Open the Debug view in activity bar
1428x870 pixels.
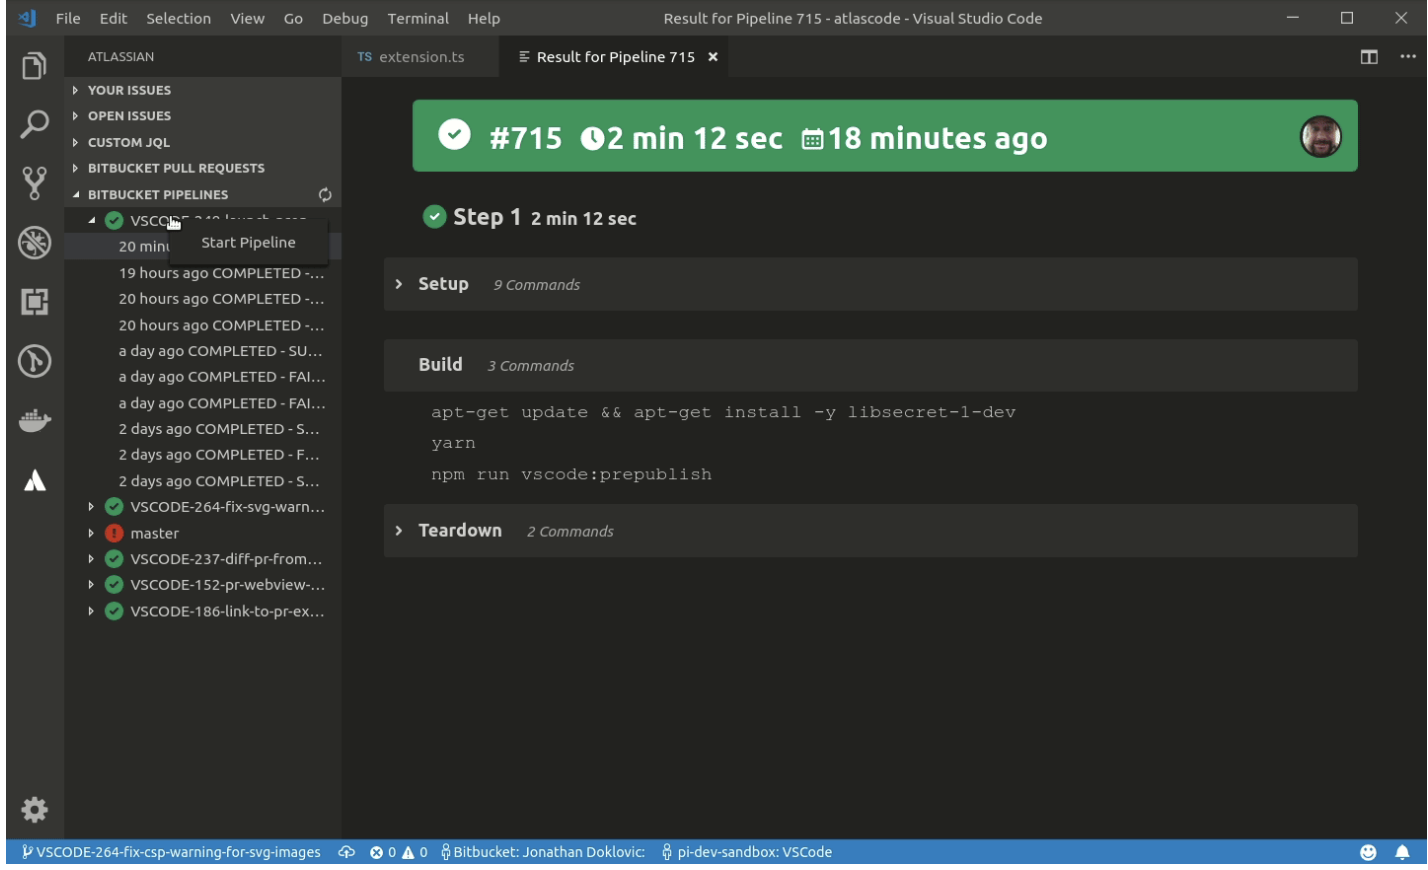tap(34, 242)
